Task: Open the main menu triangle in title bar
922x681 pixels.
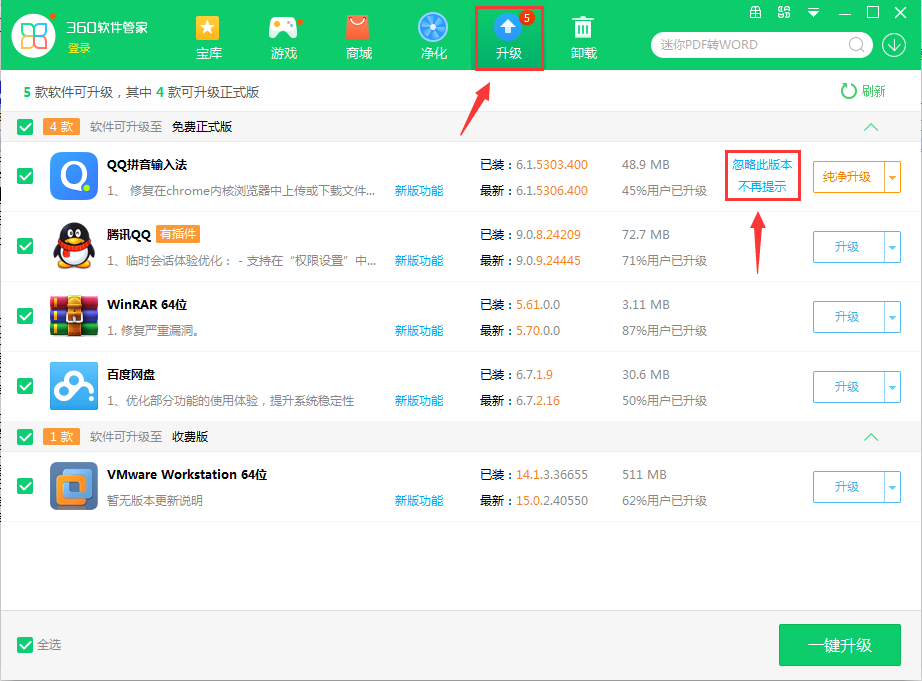Action: [813, 12]
